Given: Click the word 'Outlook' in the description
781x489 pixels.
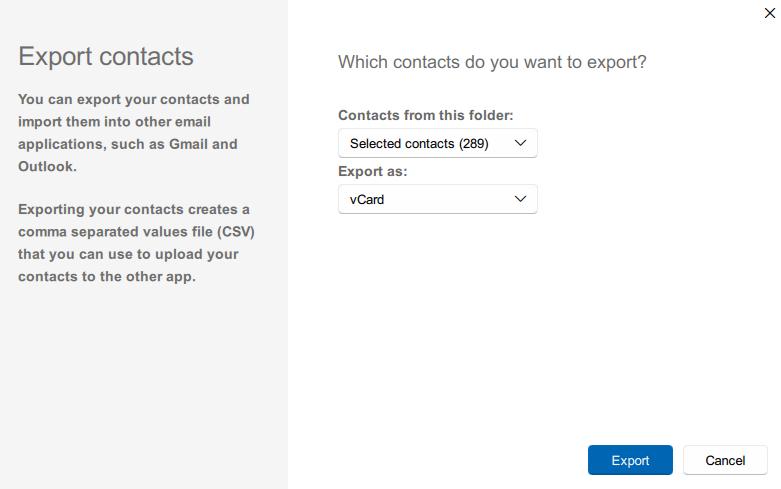Looking at the screenshot, I should tap(46, 166).
